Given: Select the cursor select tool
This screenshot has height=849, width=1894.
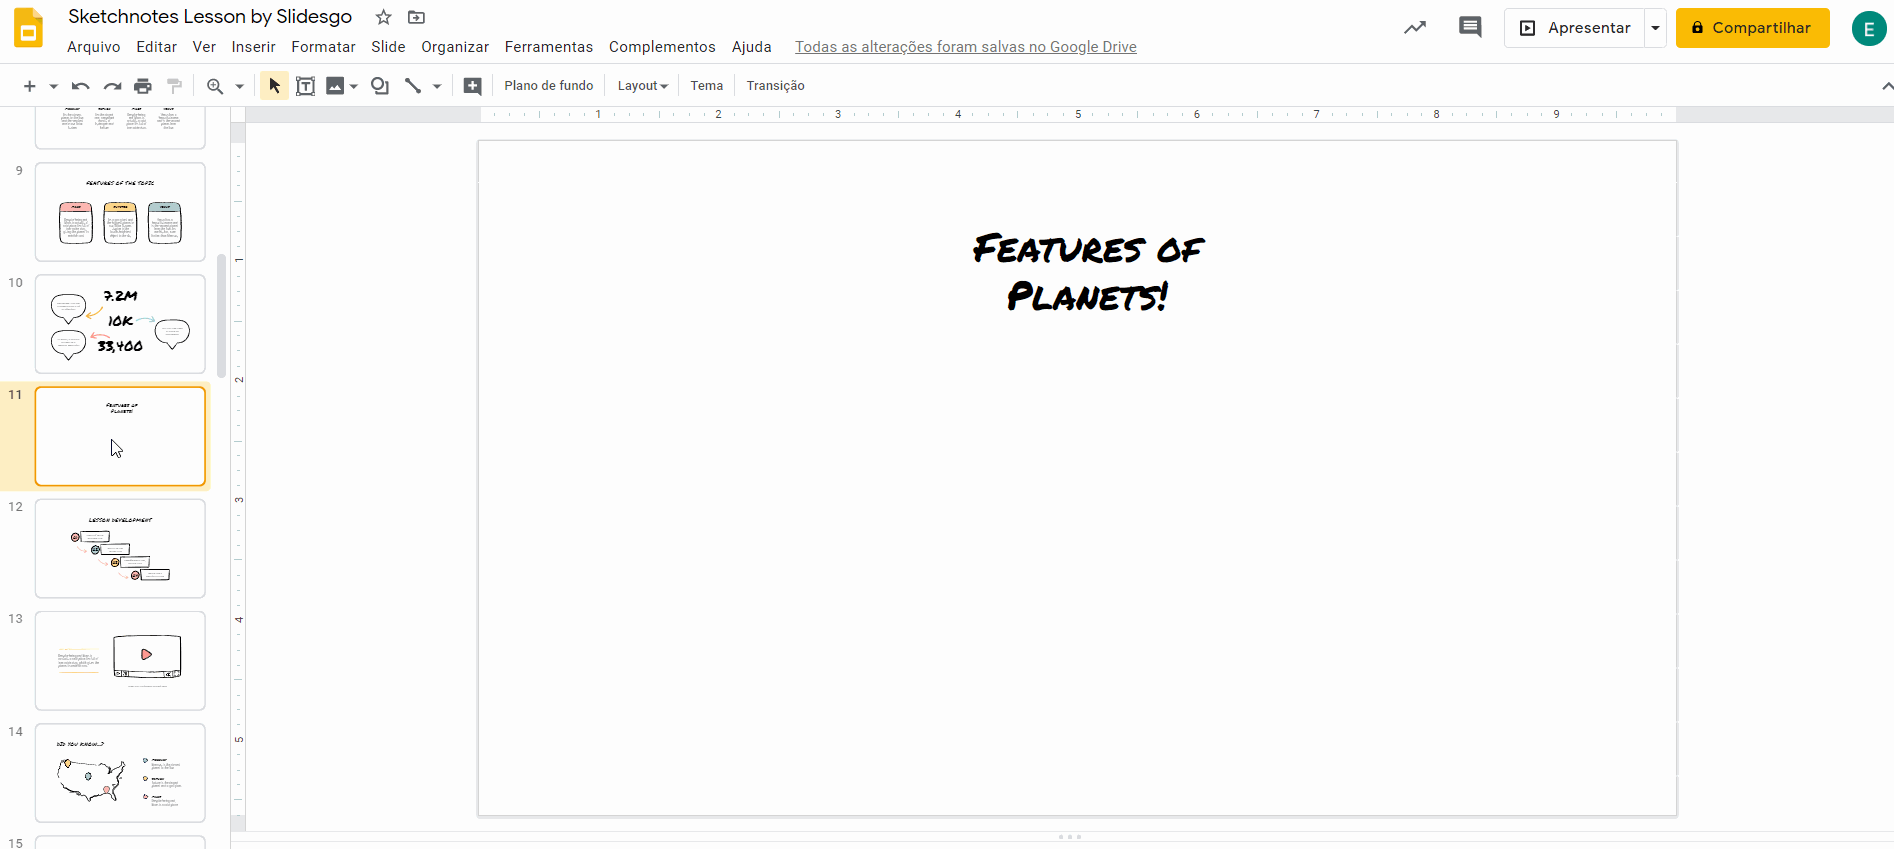Looking at the screenshot, I should coord(274,86).
